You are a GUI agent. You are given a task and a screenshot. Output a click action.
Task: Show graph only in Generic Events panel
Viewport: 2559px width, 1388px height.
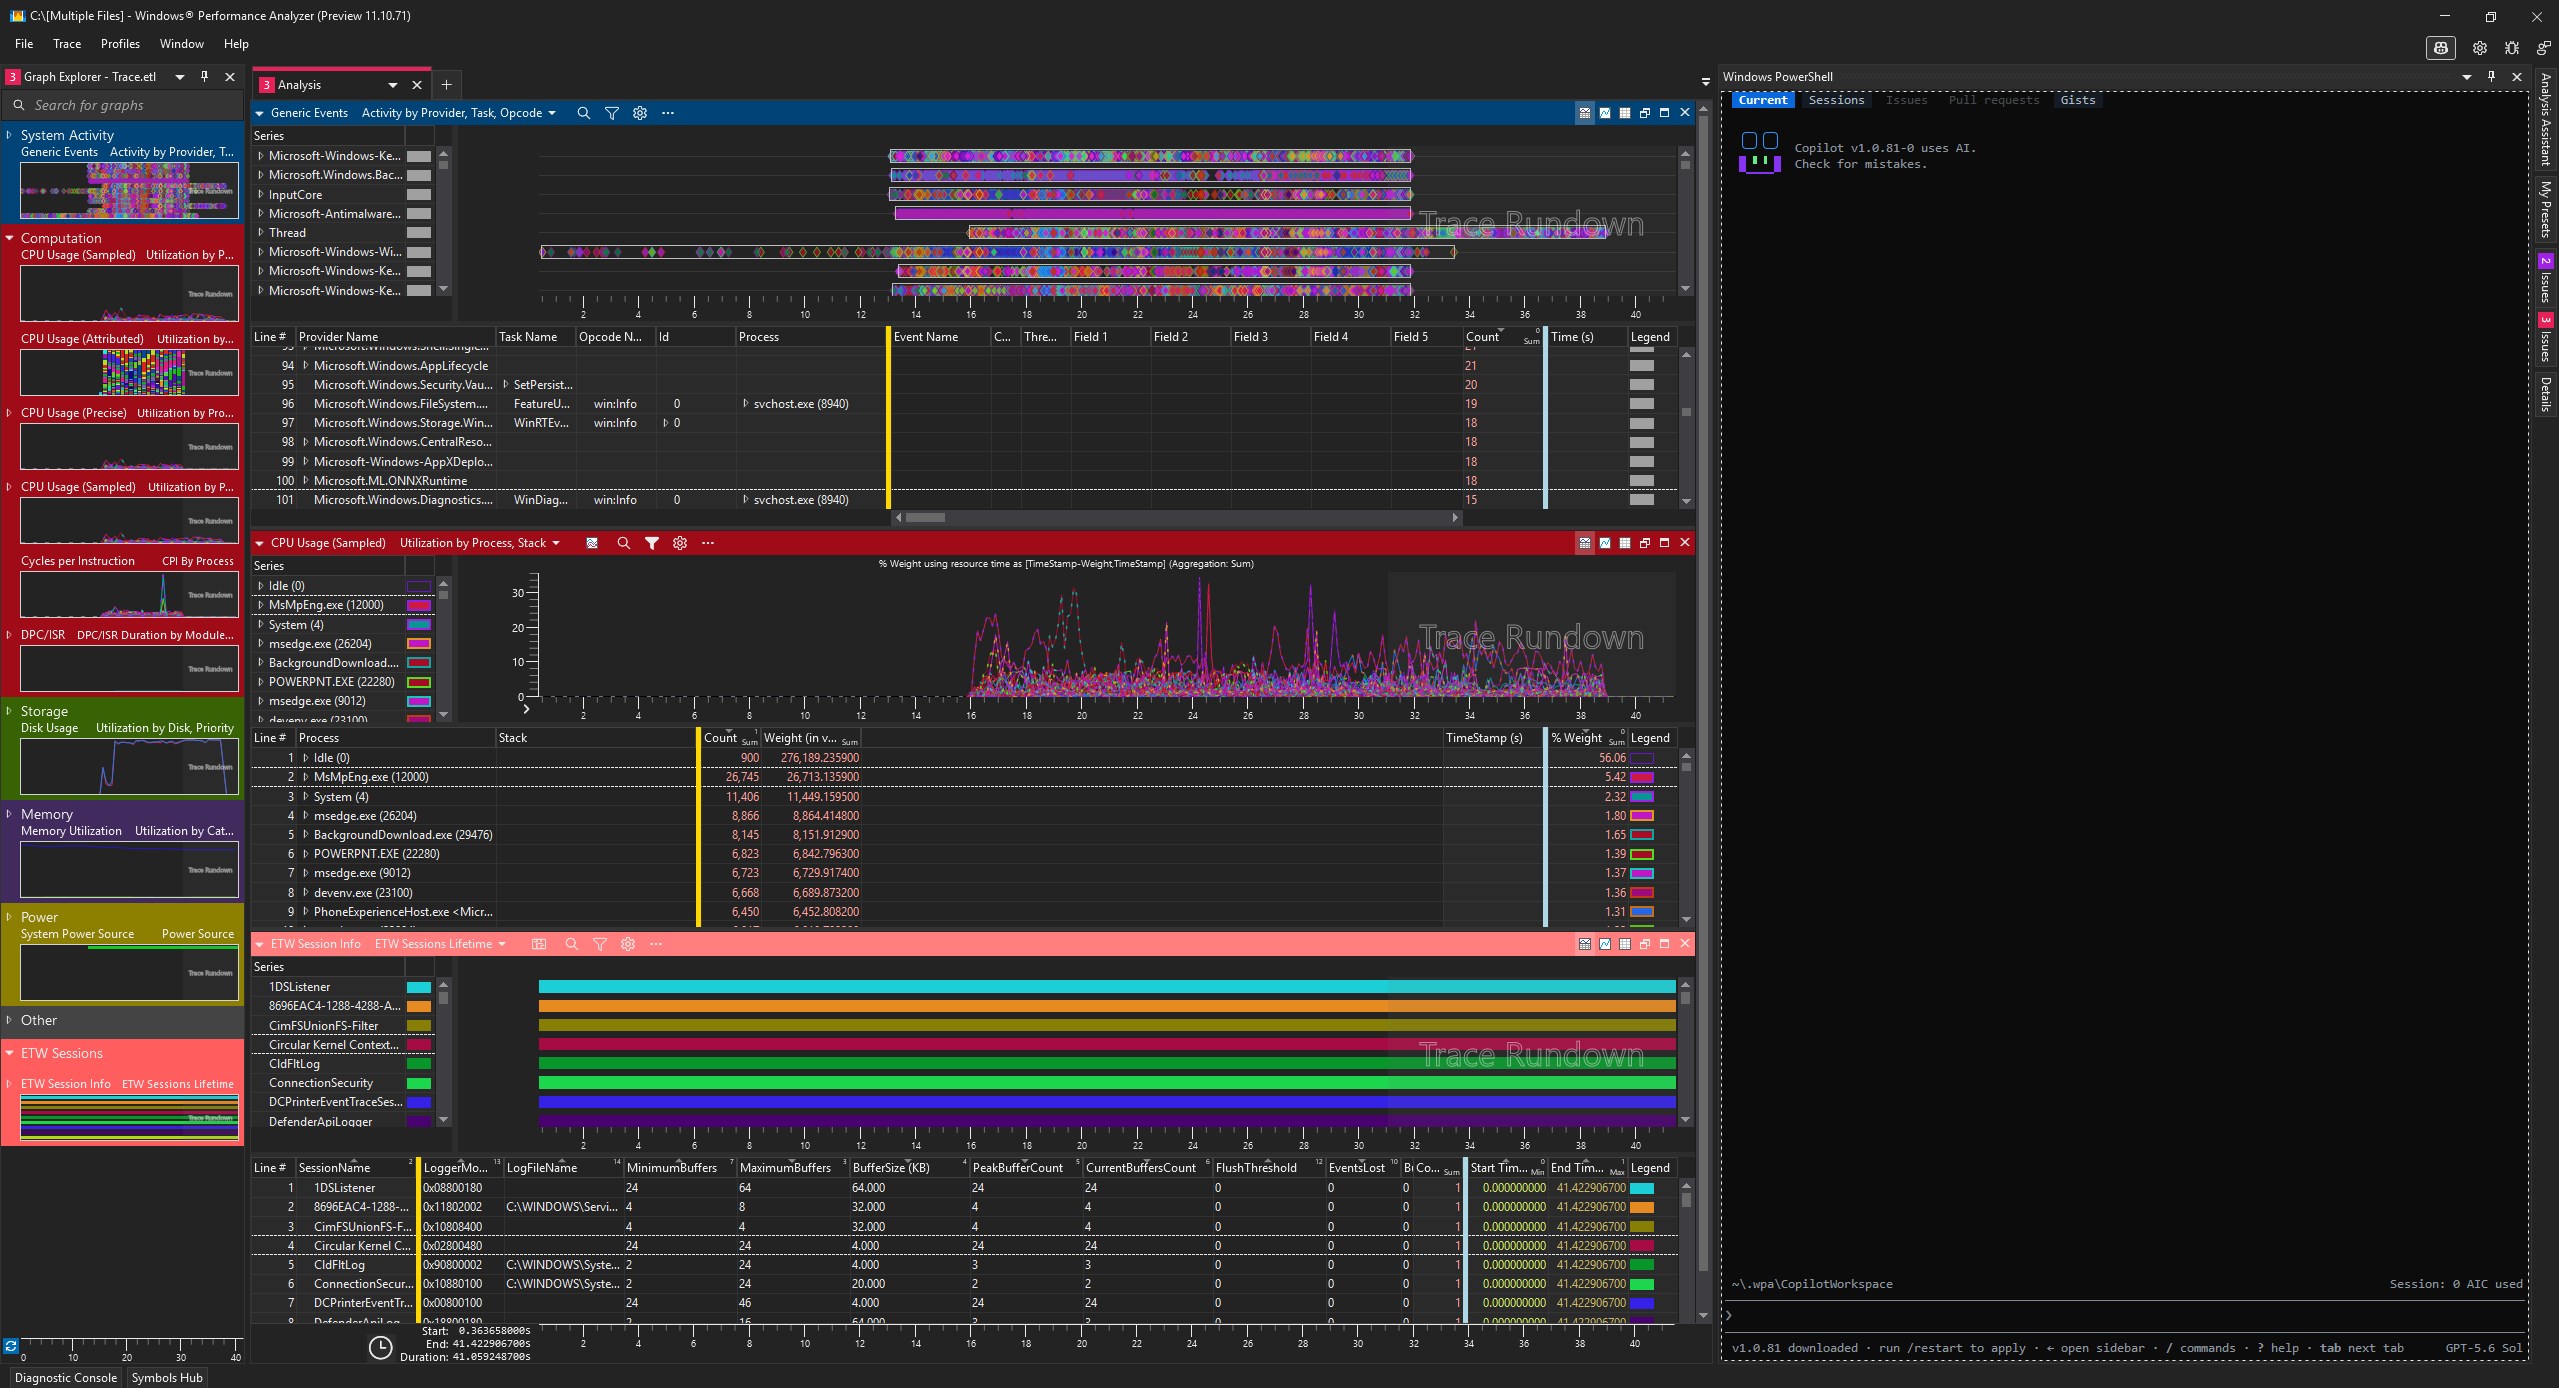(x=1605, y=113)
